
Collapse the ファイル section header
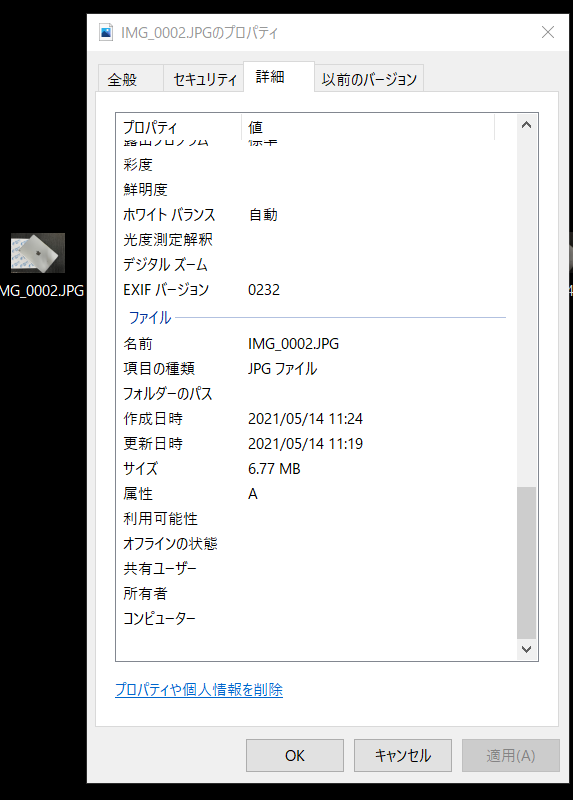tap(150, 318)
